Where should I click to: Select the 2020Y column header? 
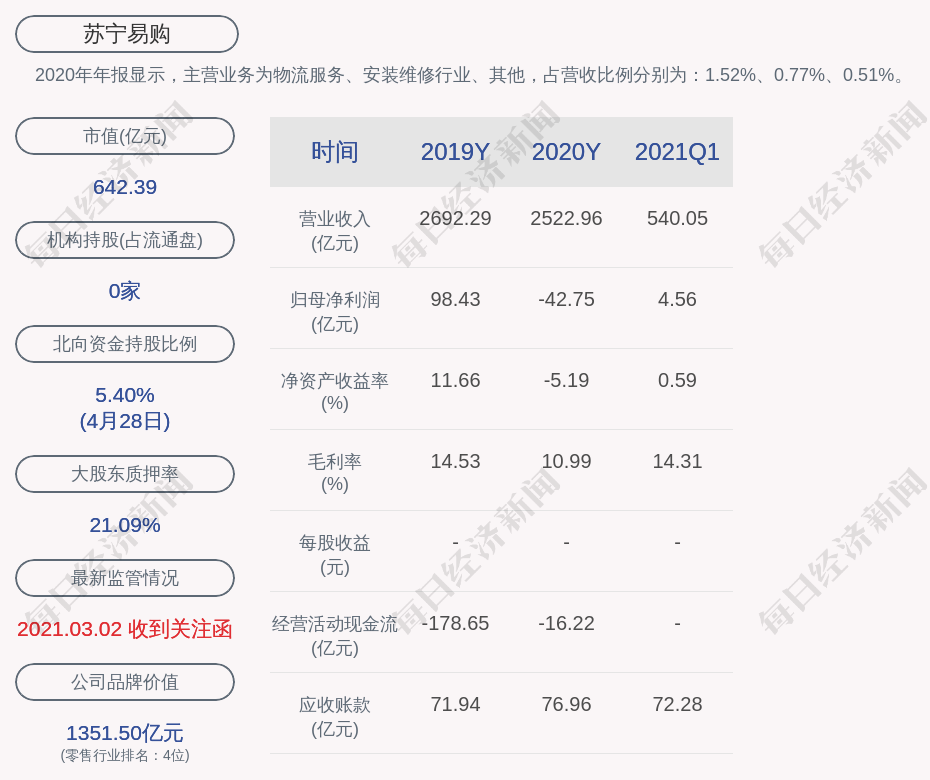tap(566, 152)
